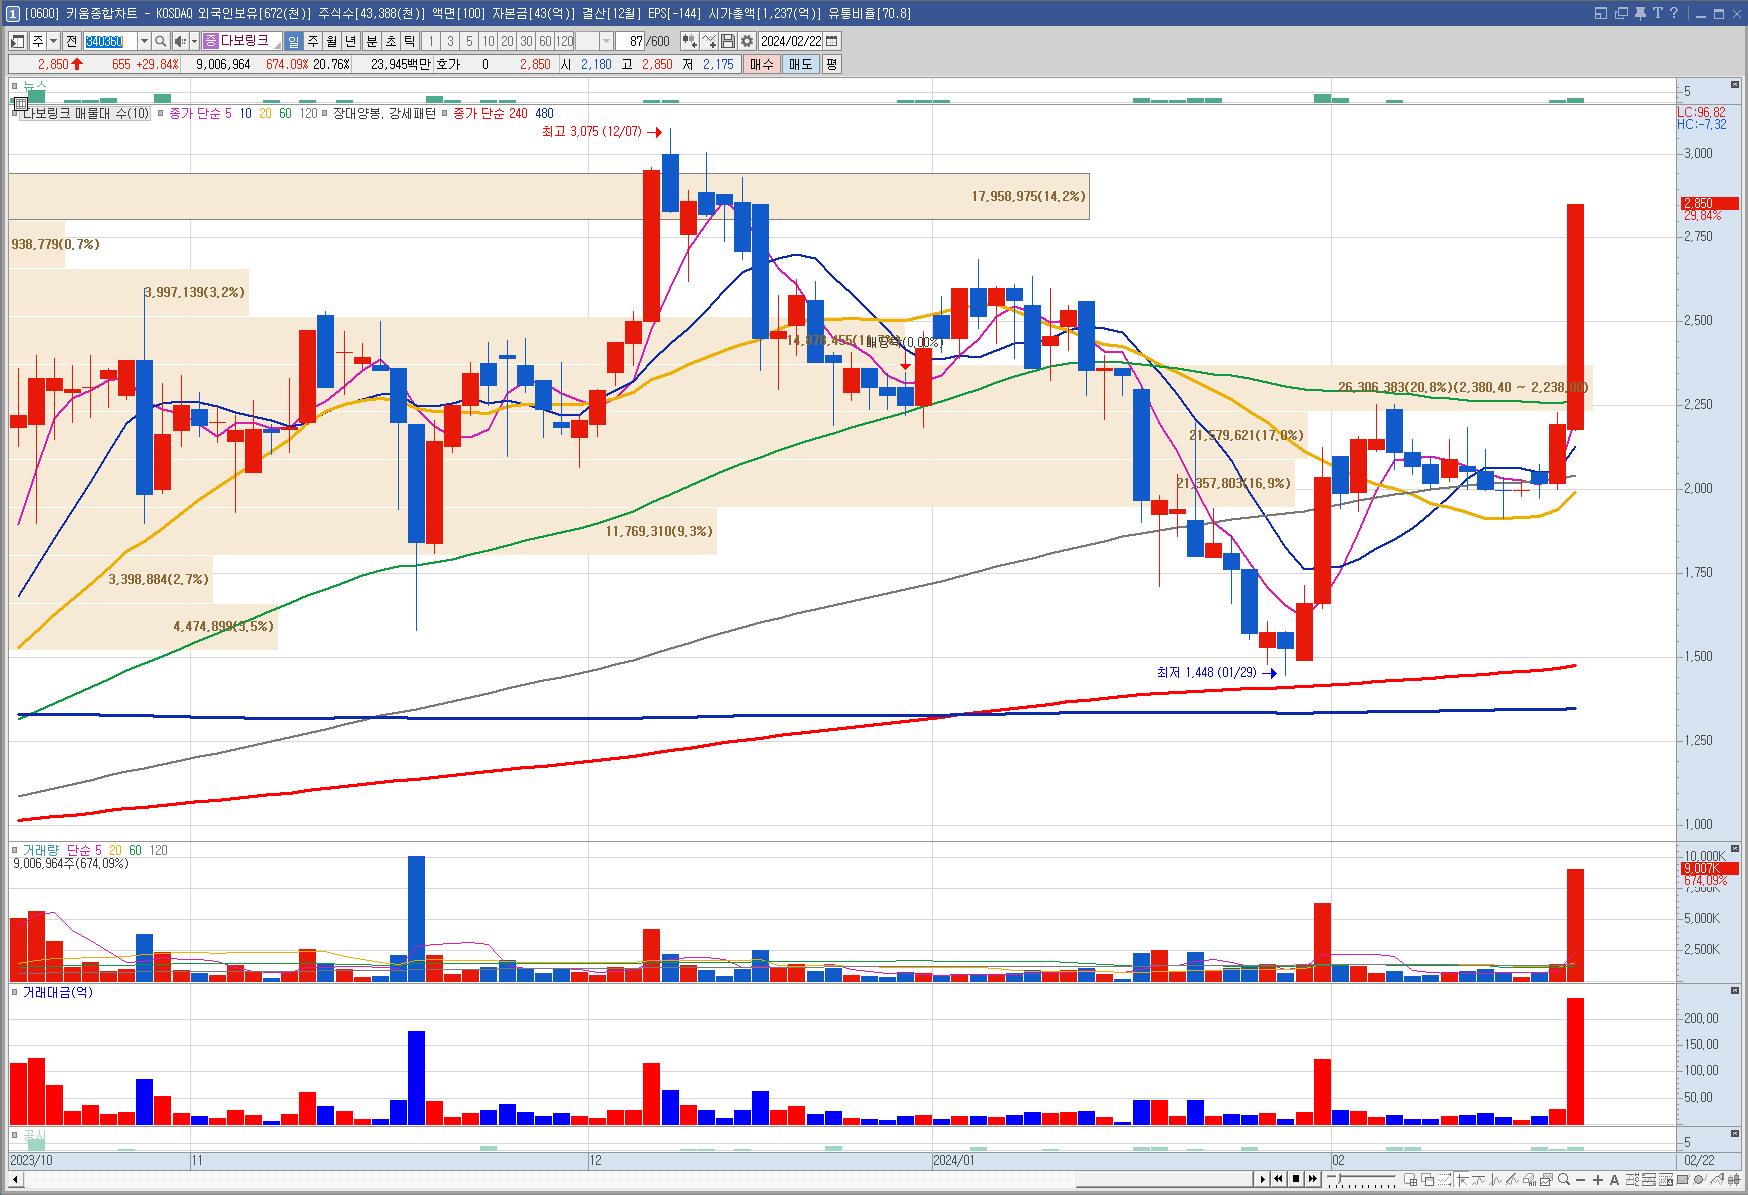The image size is (1748, 1195).
Task: Select the tick 틱 period toggle
Action: click(410, 41)
